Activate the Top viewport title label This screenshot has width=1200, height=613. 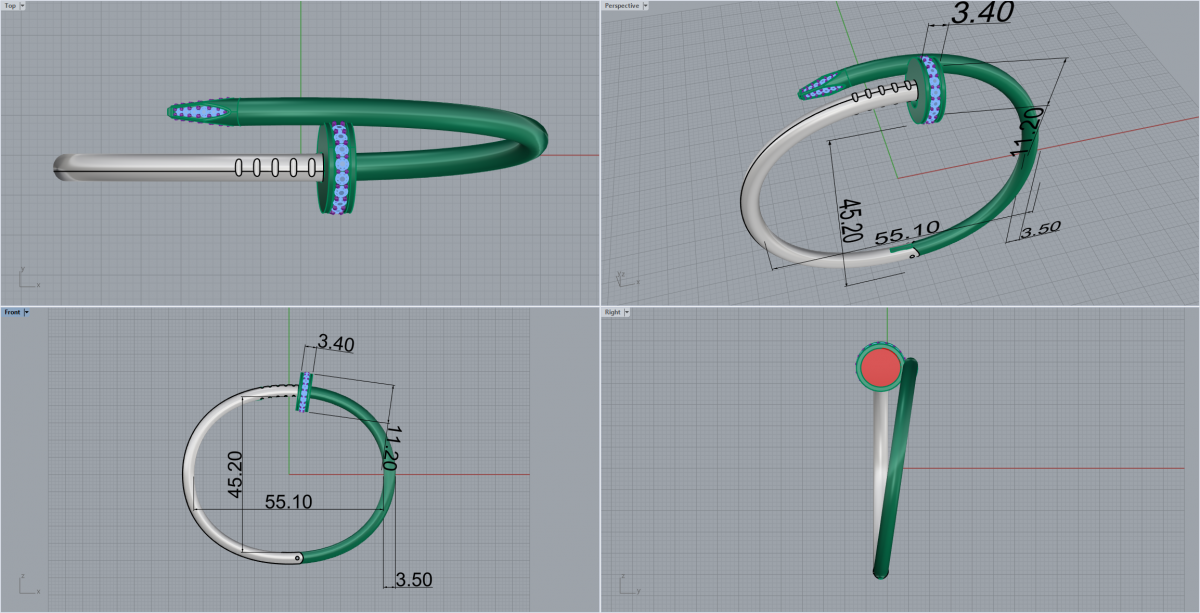(x=9, y=6)
